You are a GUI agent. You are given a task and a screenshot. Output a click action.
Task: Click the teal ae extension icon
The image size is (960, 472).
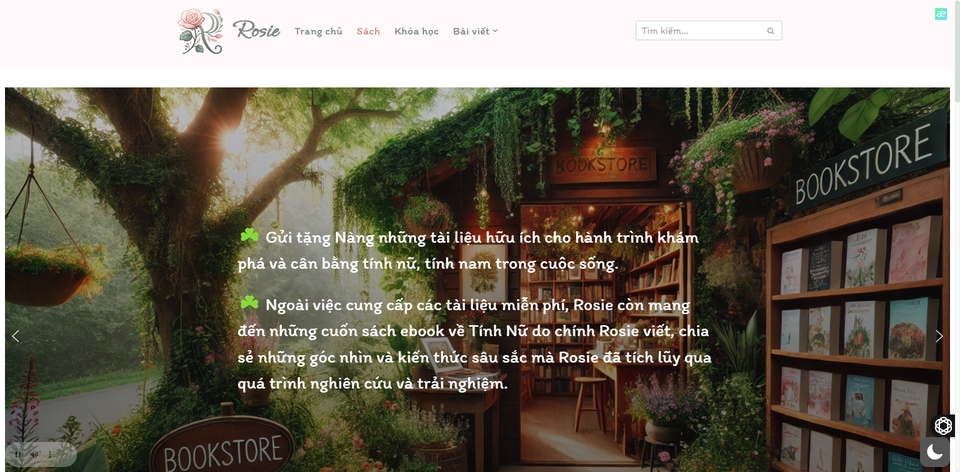[940, 14]
